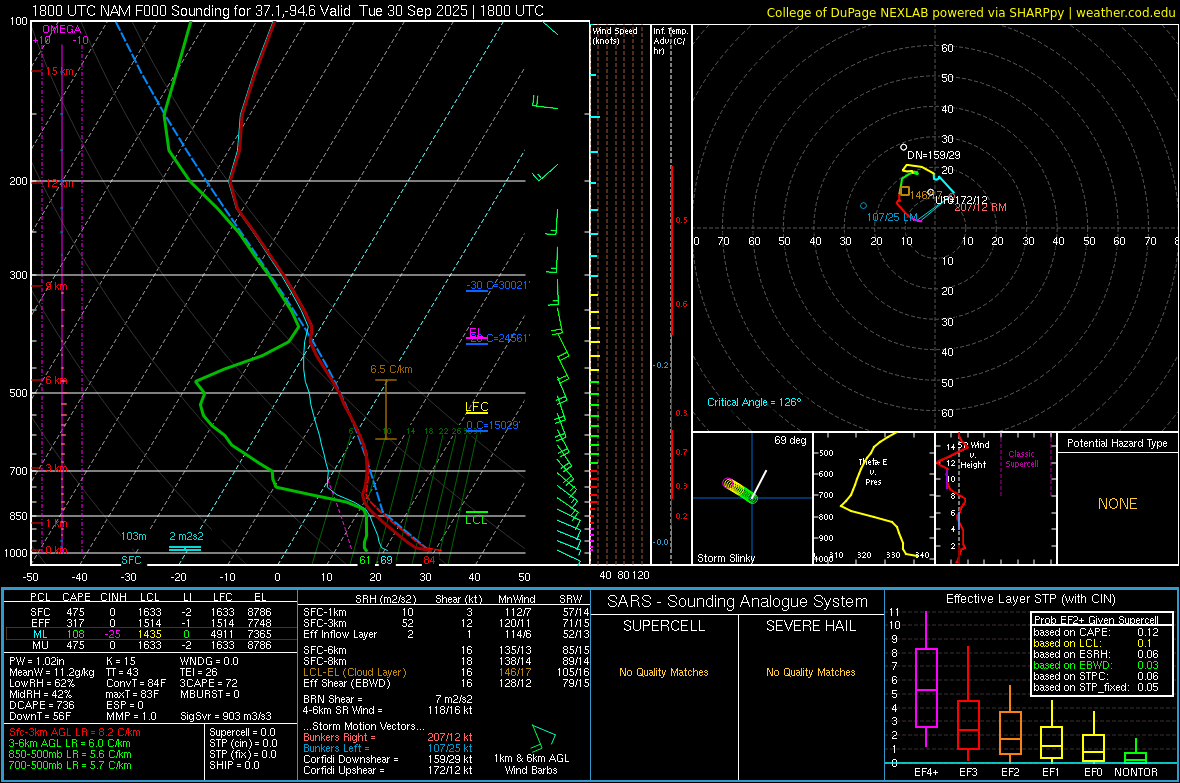Select the SFC-1km row in SRH table
This screenshot has height=783, width=1180.
(x=446, y=612)
